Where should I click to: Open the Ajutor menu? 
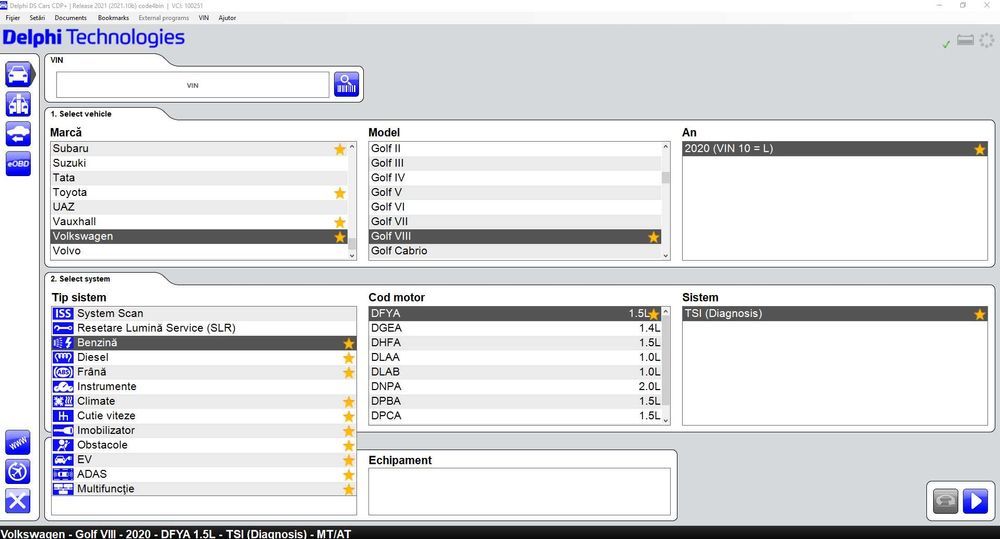227,18
